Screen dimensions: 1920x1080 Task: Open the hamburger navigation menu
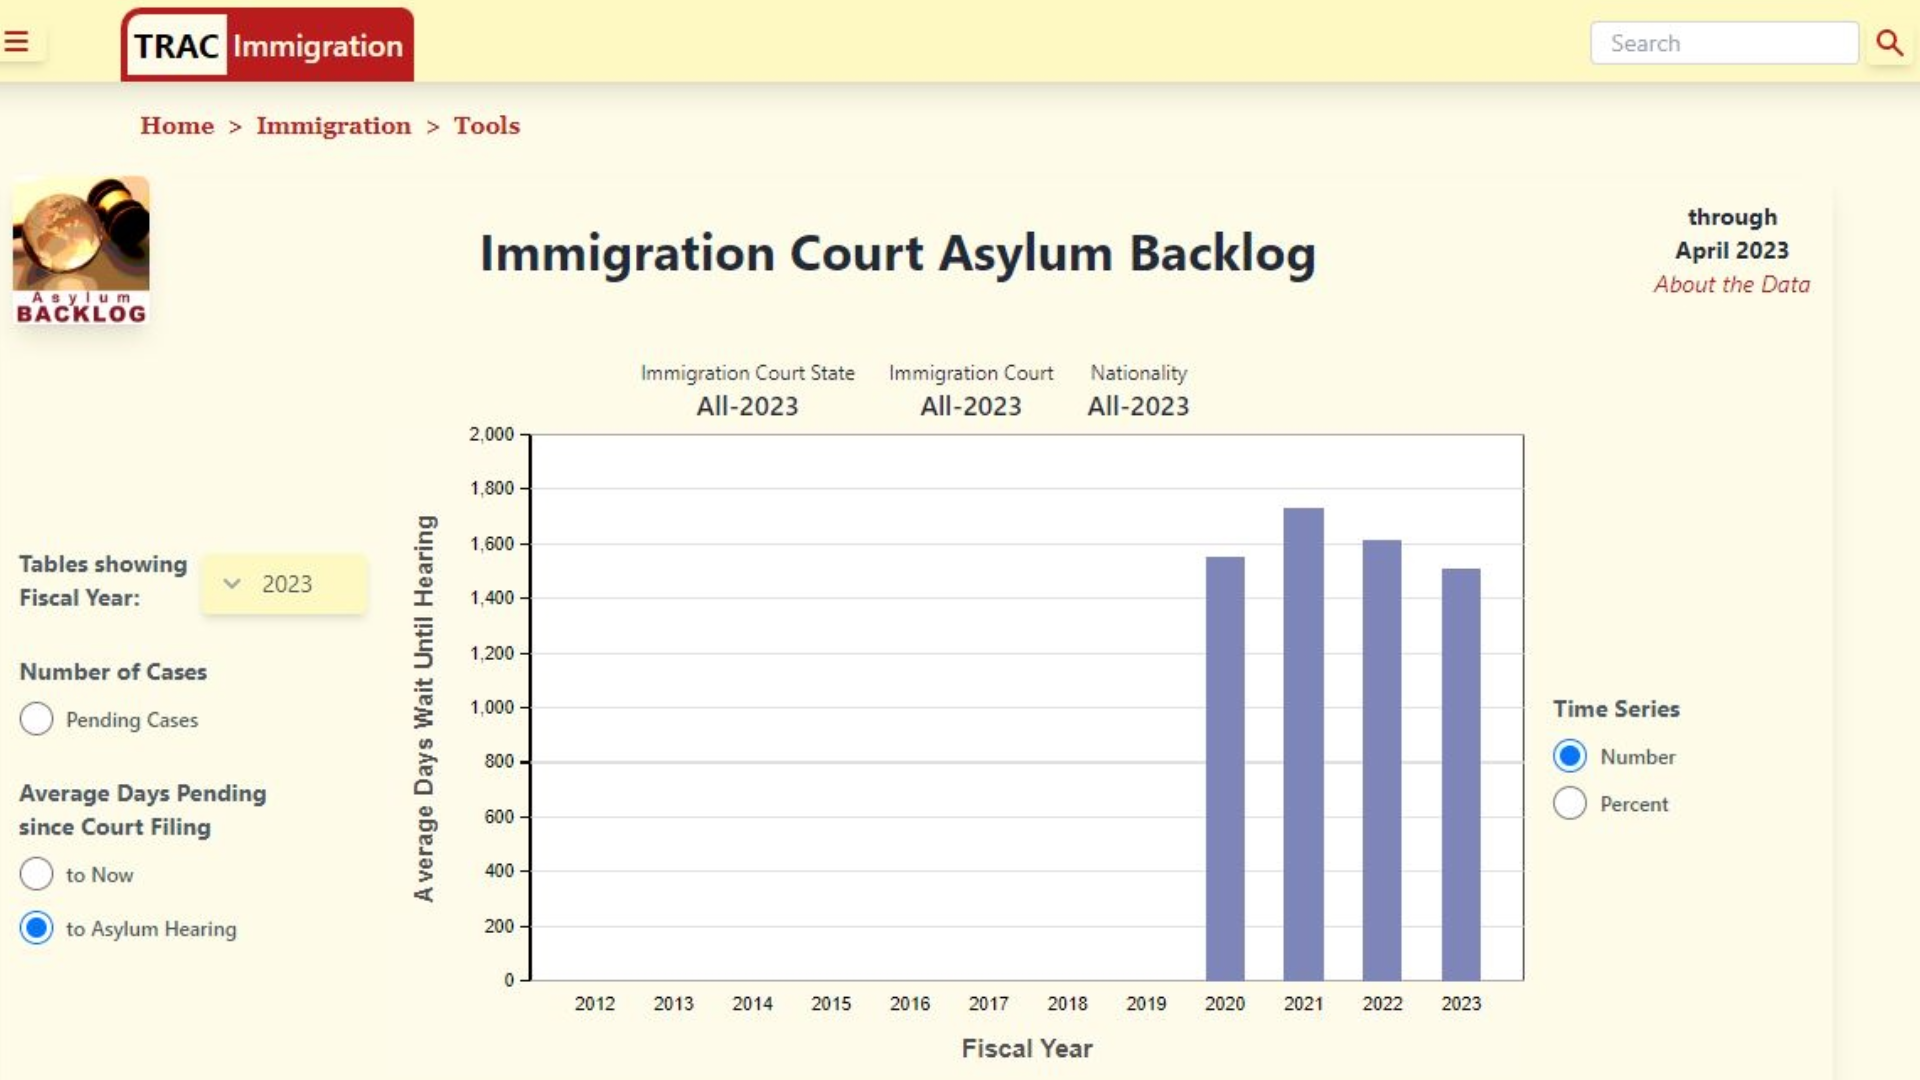click(17, 40)
